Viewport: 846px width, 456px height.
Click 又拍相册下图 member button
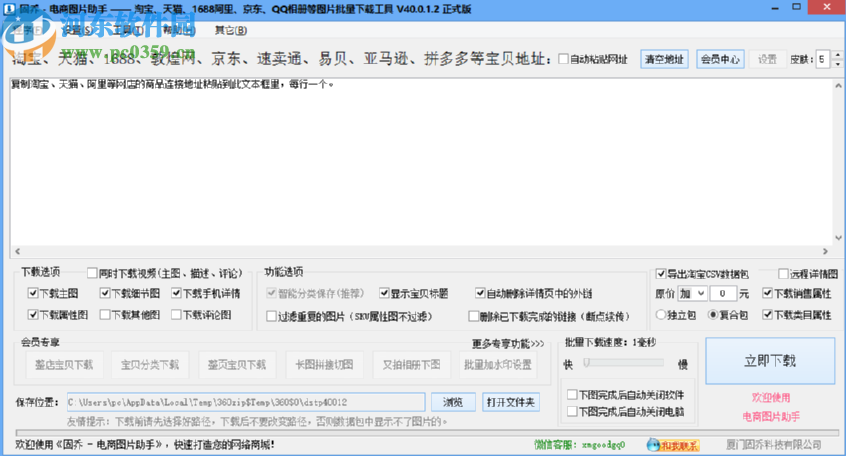click(411, 365)
